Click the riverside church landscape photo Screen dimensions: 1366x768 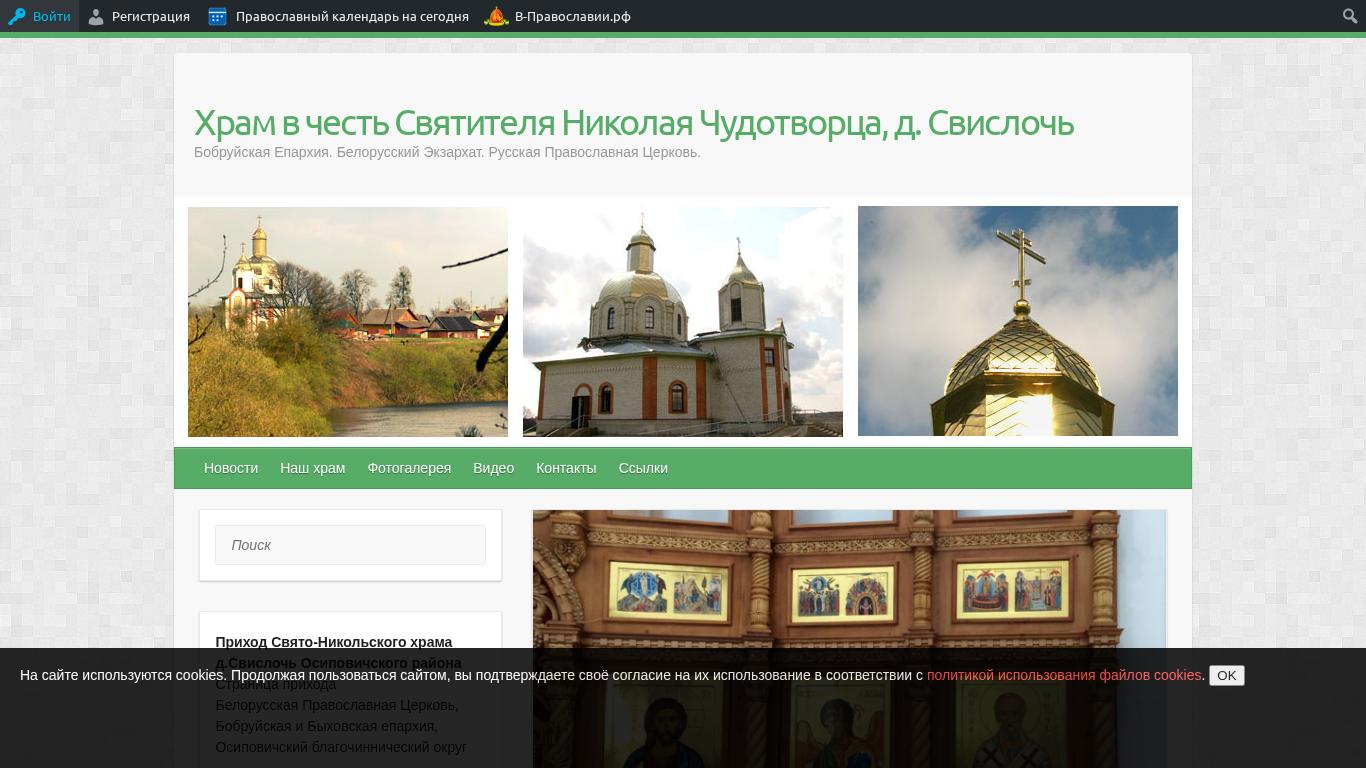click(348, 322)
